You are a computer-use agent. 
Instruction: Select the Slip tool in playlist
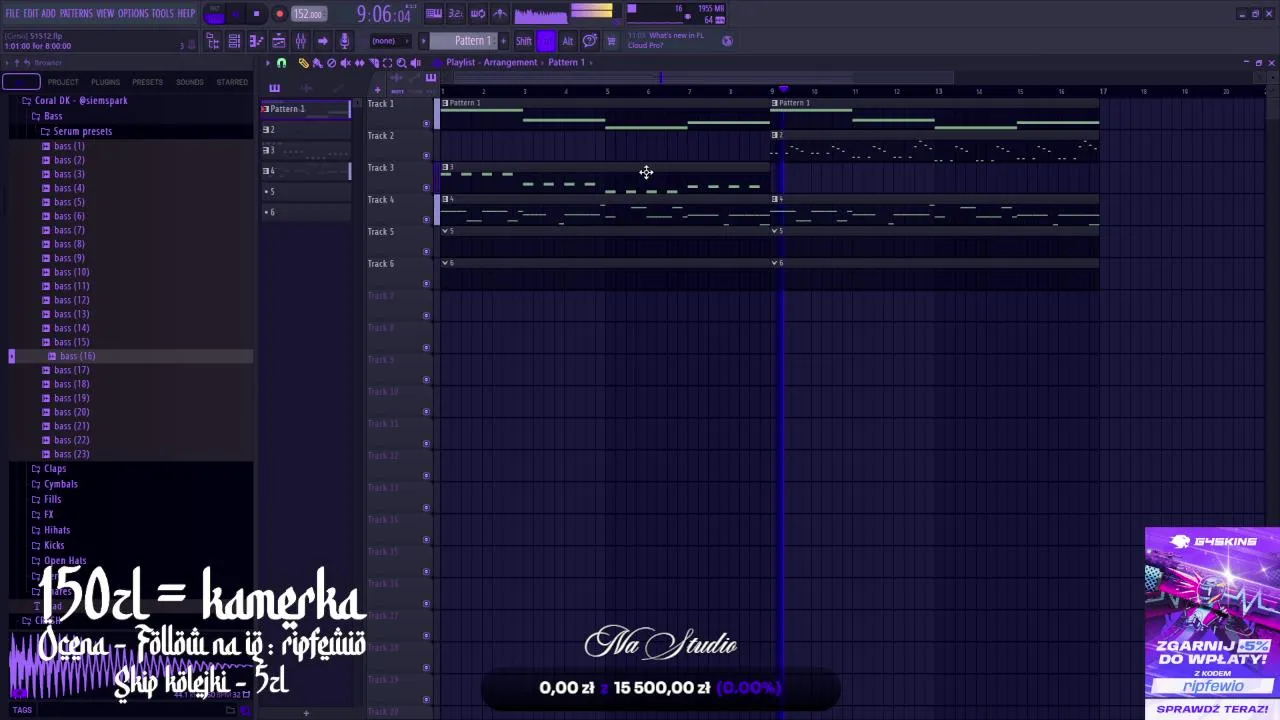tap(359, 63)
